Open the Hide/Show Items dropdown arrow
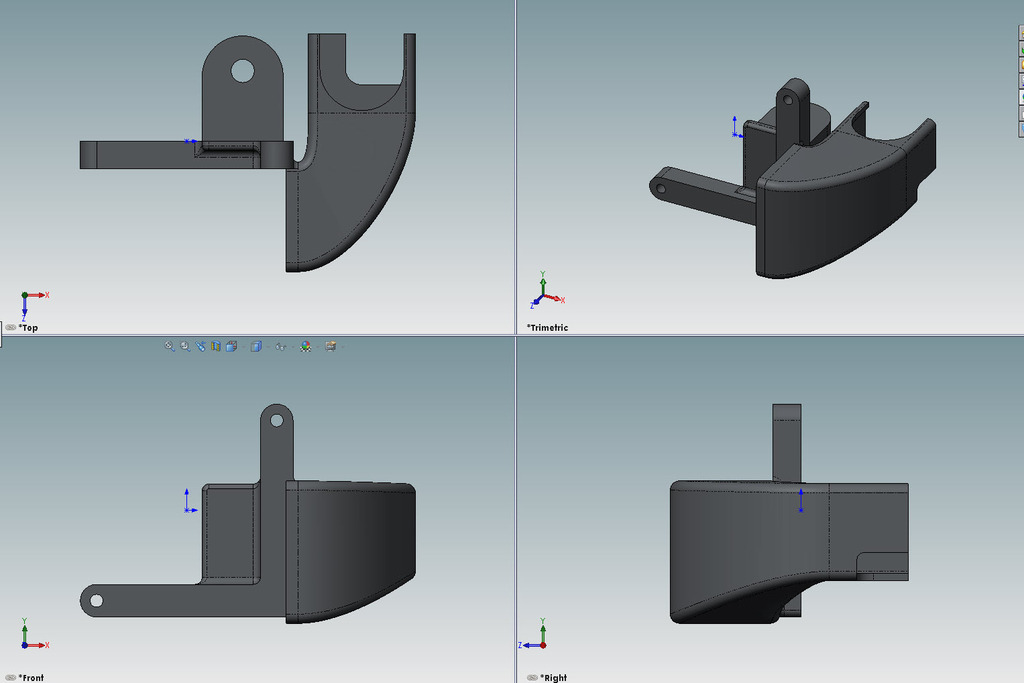The image size is (1024, 683). 293,347
